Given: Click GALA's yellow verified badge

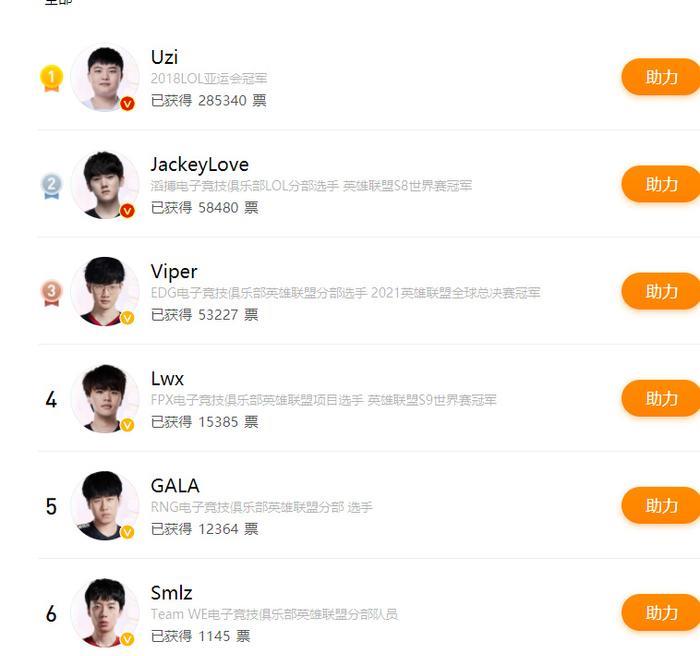Looking at the screenshot, I should click(127, 532).
